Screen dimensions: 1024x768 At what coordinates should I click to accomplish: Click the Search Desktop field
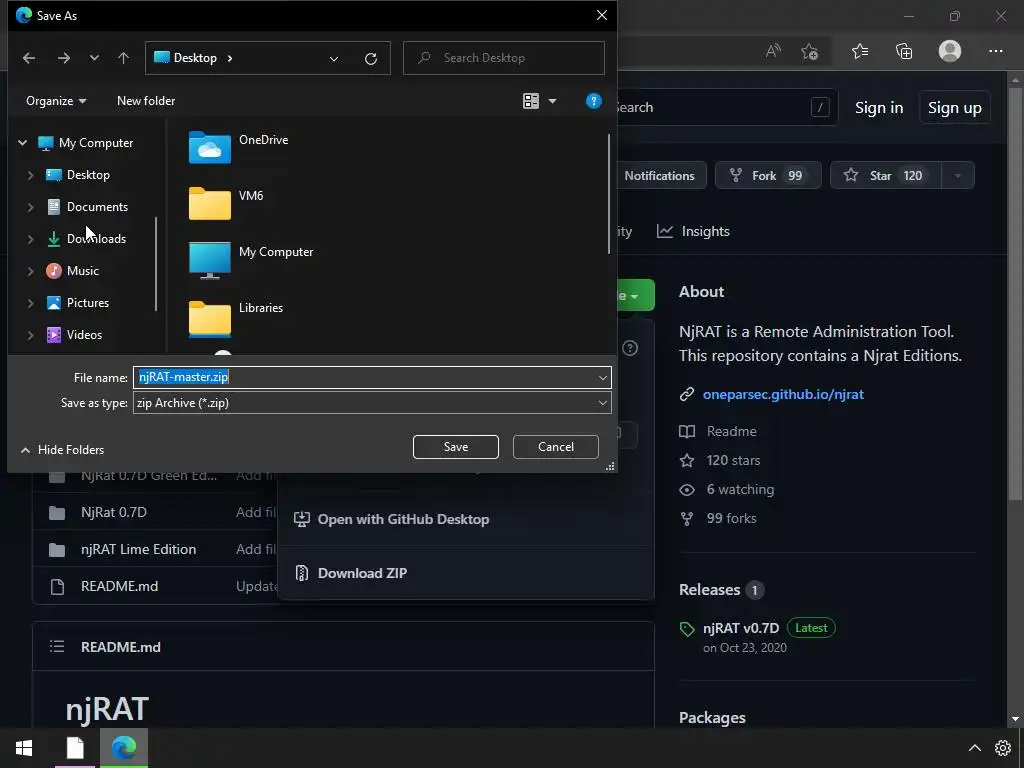[504, 58]
